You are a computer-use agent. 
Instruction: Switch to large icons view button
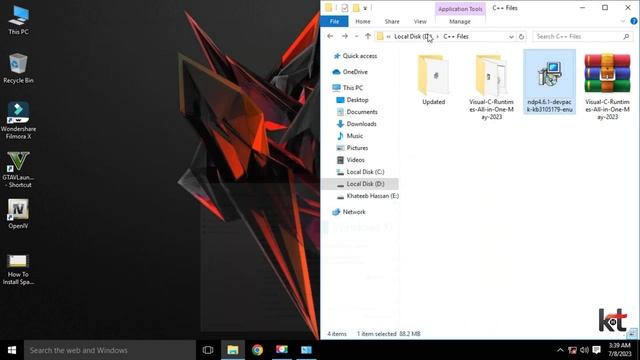[x=633, y=334]
